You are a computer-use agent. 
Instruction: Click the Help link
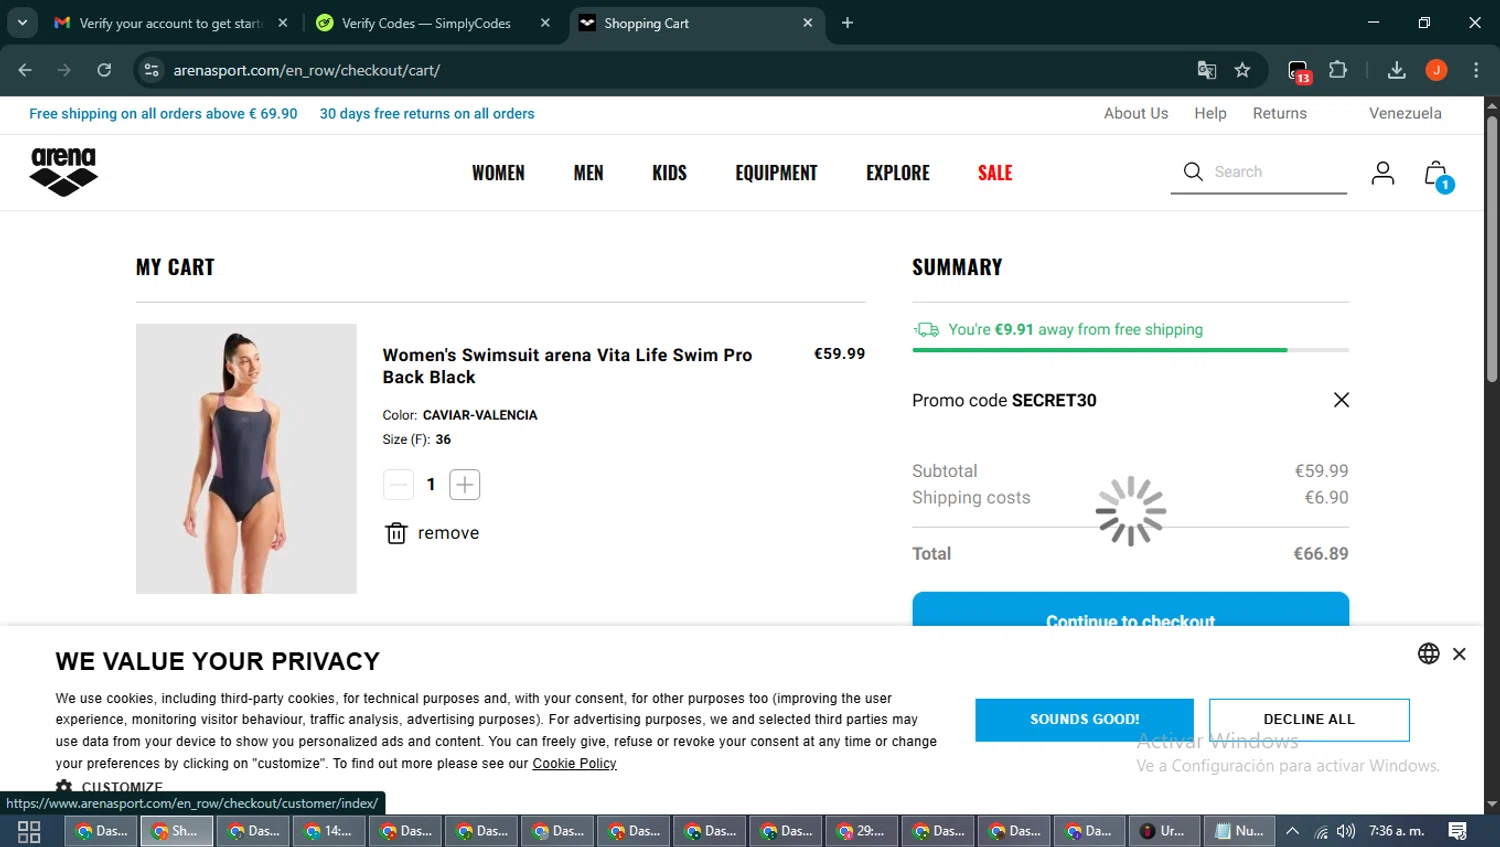(1210, 113)
